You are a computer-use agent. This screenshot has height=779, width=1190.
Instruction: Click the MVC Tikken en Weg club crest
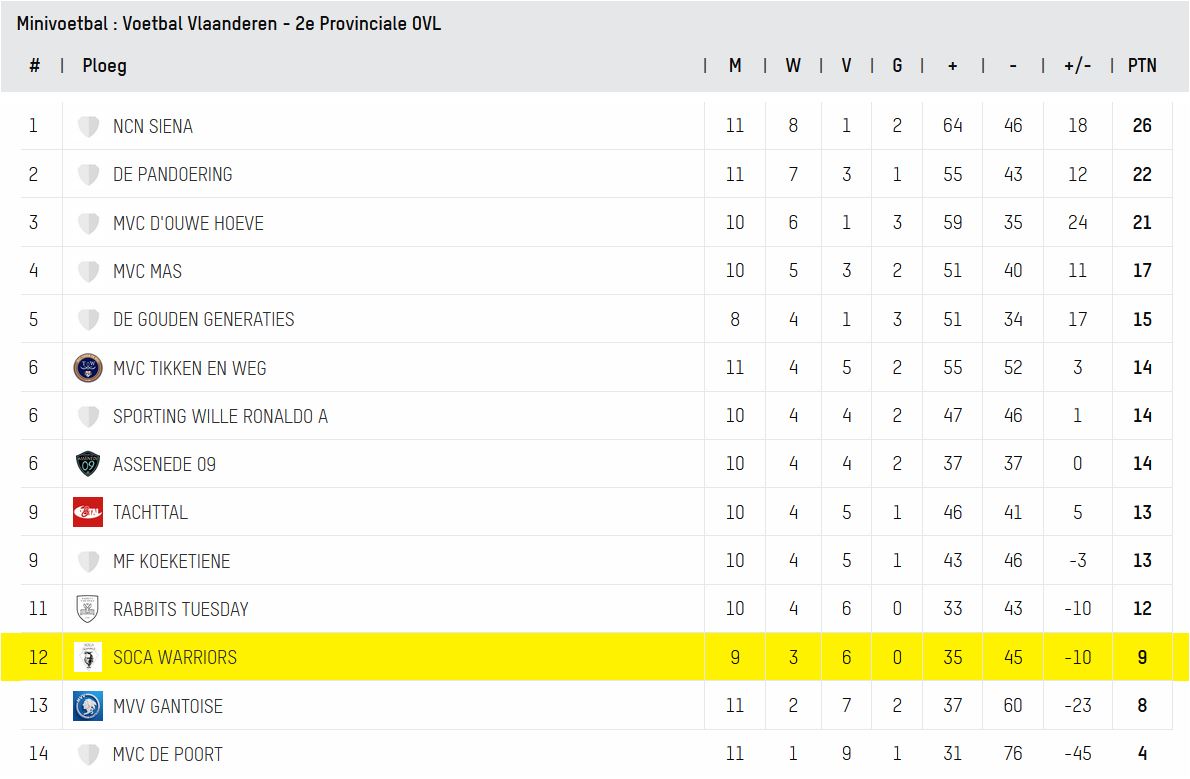88,368
